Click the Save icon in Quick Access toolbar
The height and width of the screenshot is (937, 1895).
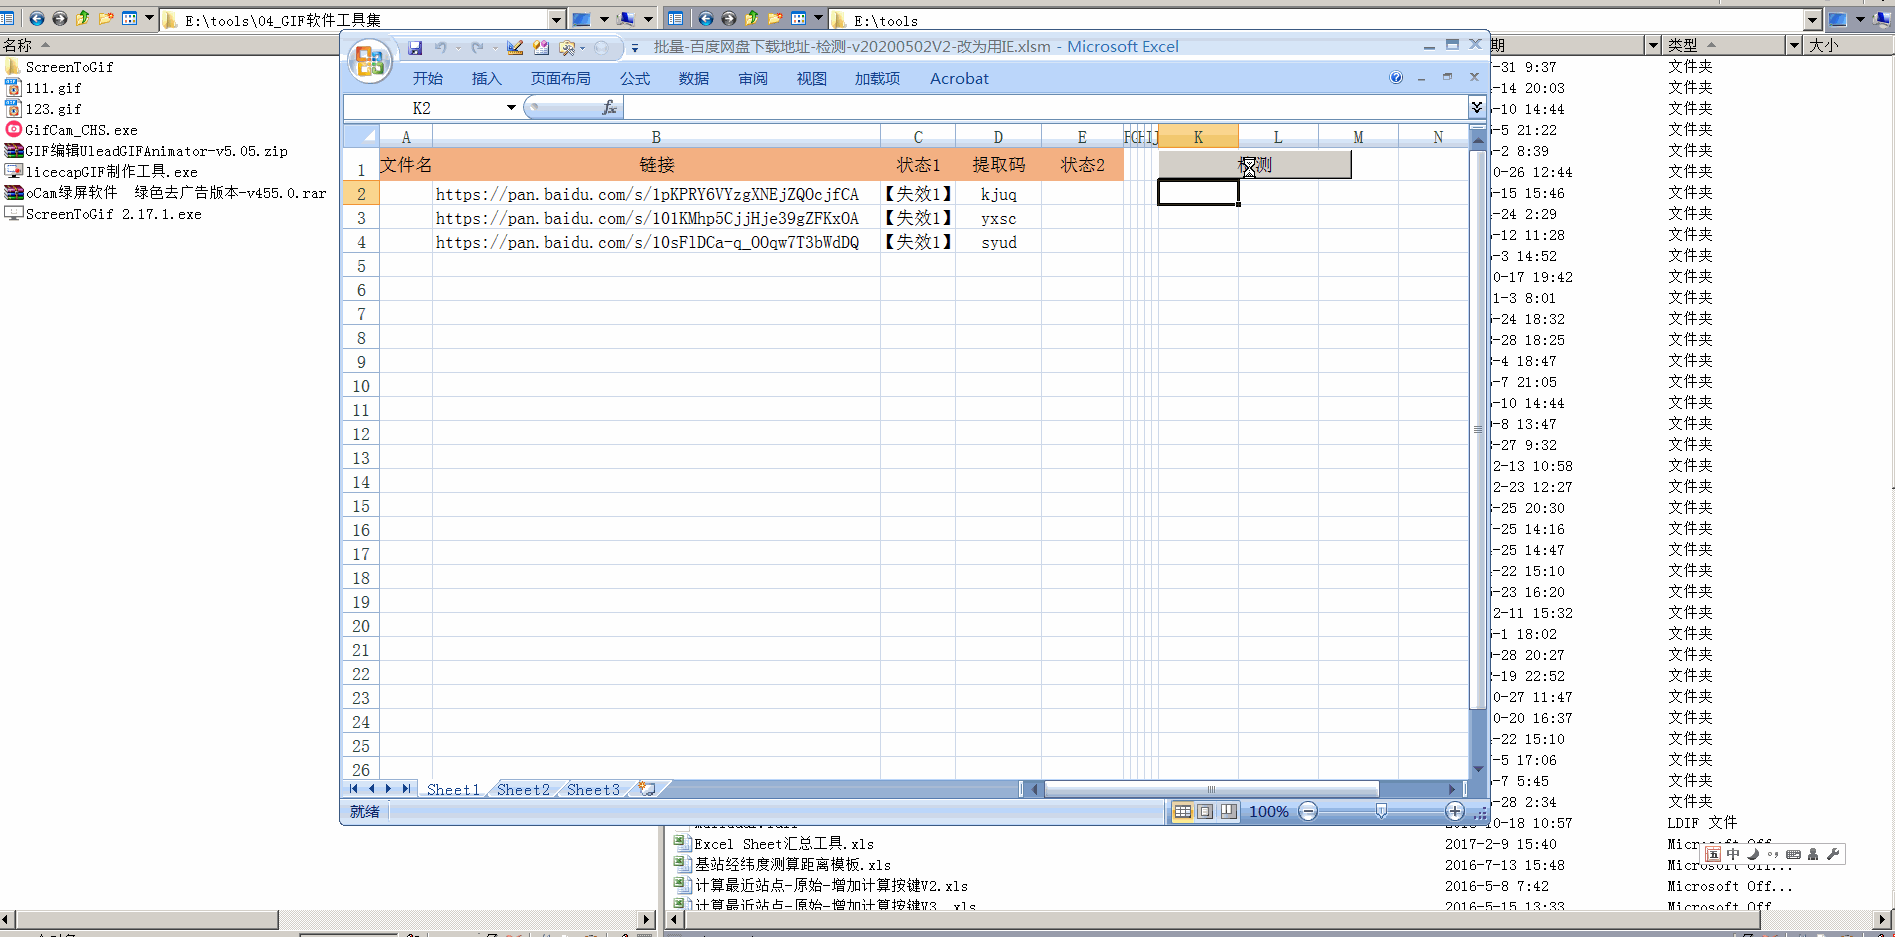click(x=415, y=47)
